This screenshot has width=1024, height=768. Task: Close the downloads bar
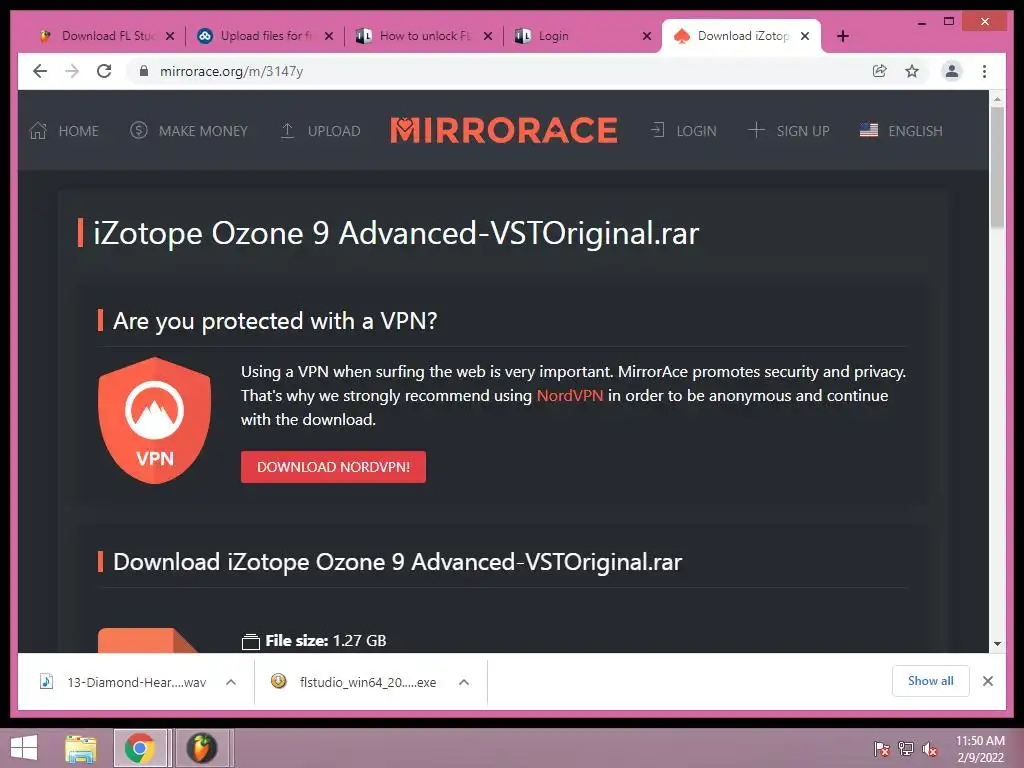(988, 681)
